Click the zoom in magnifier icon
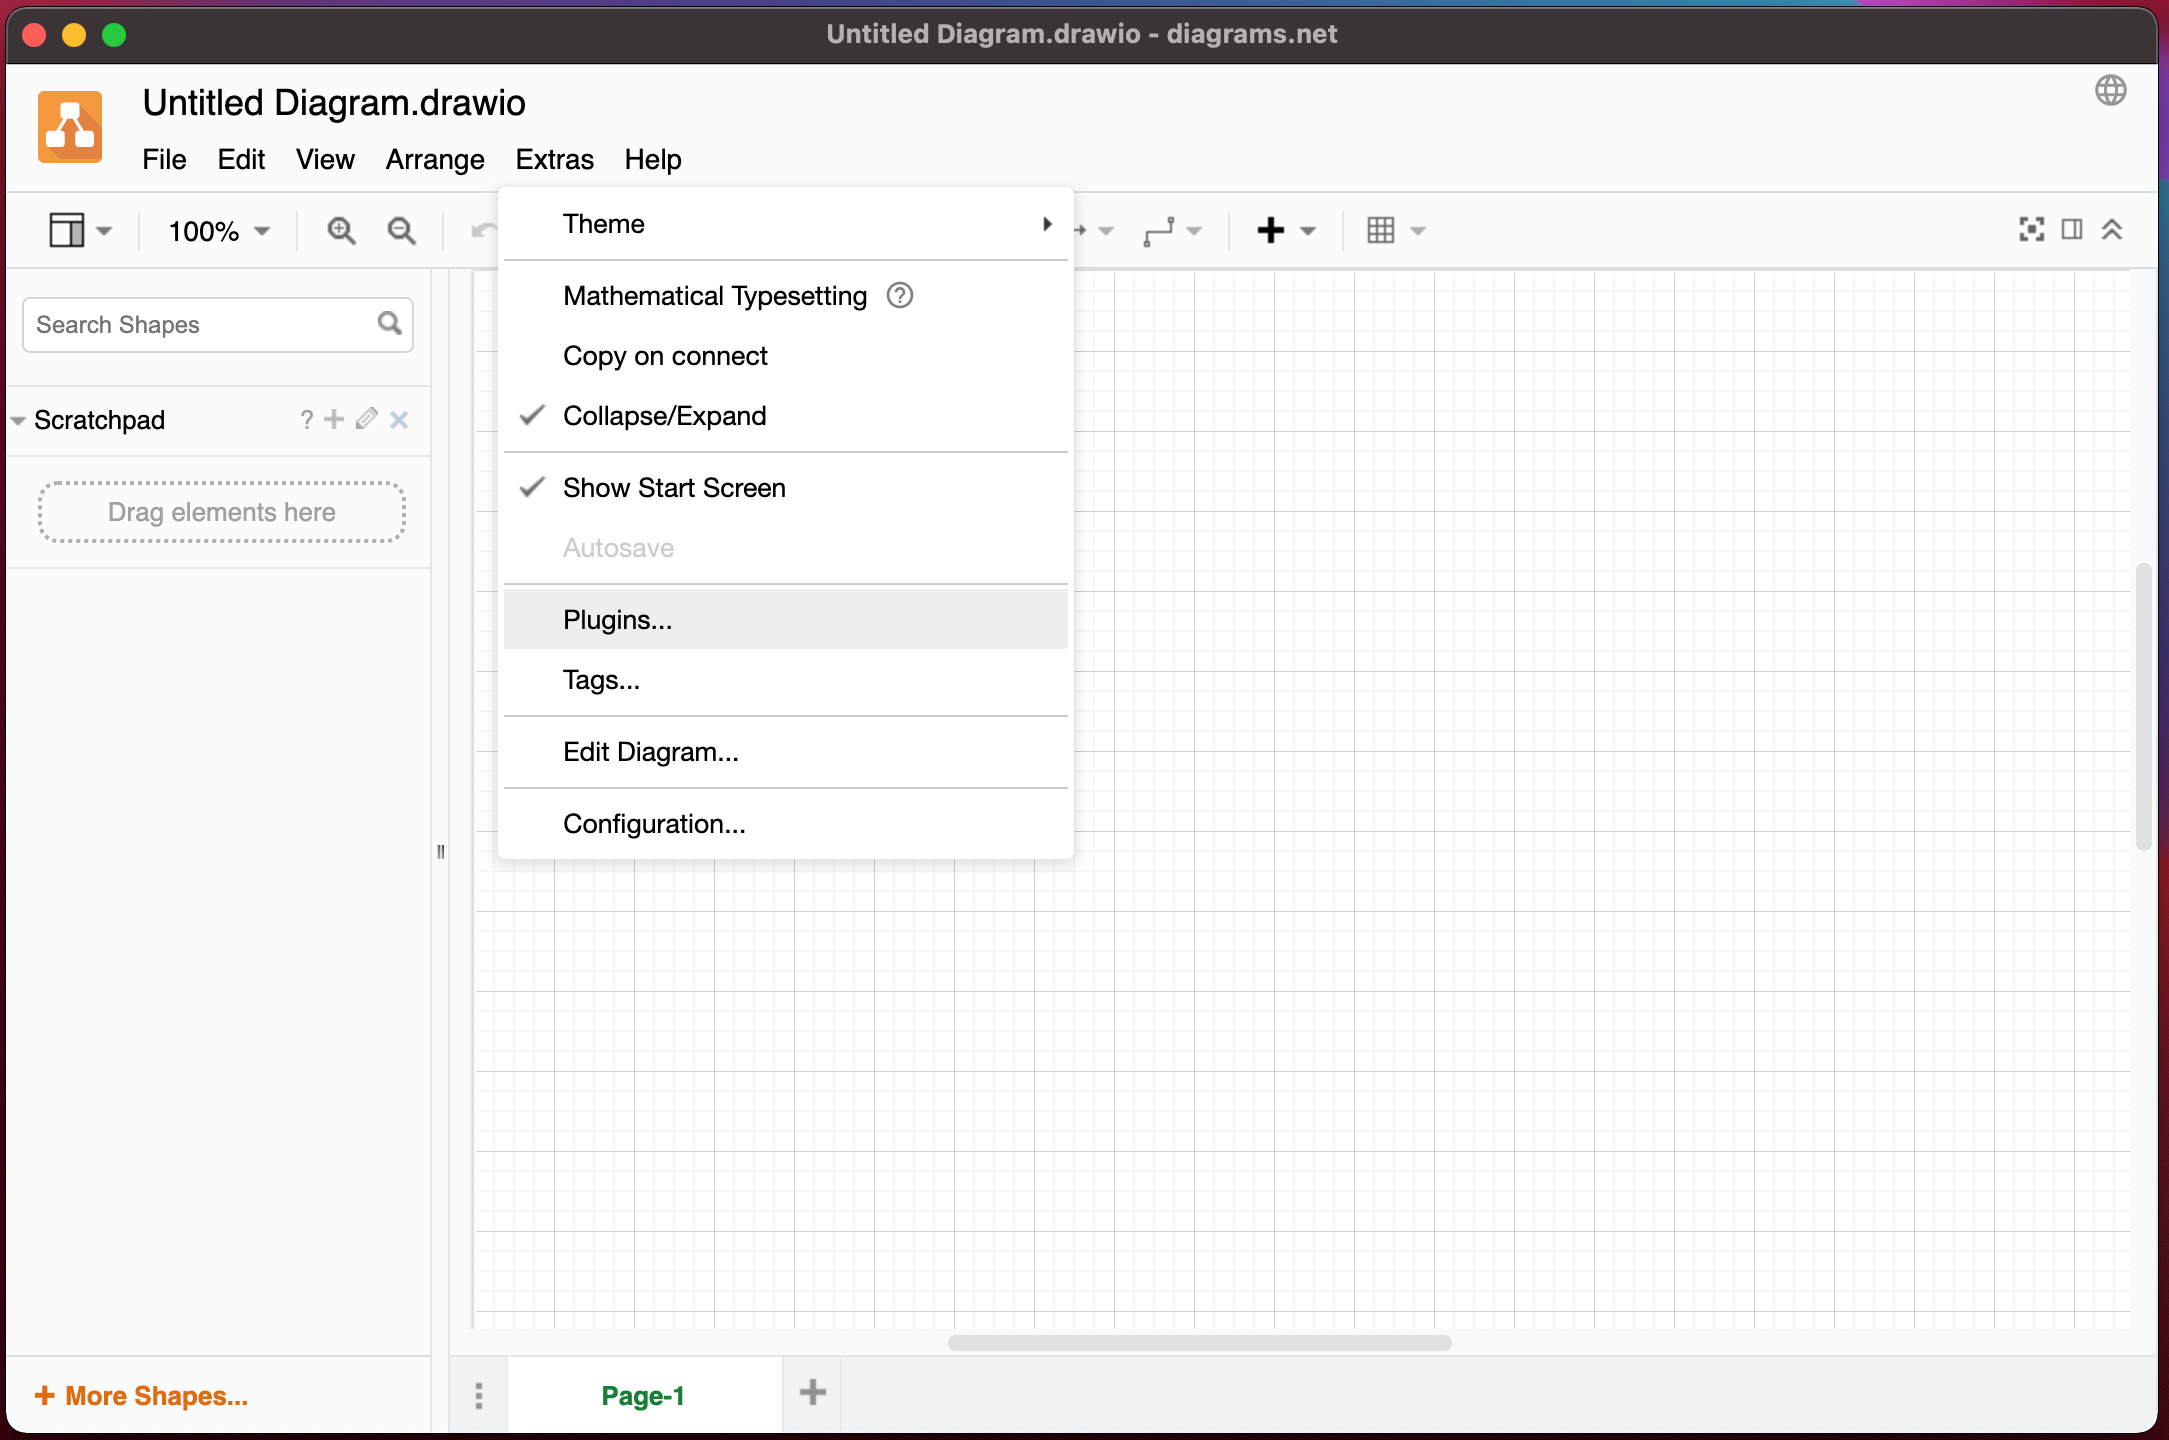 (x=342, y=230)
